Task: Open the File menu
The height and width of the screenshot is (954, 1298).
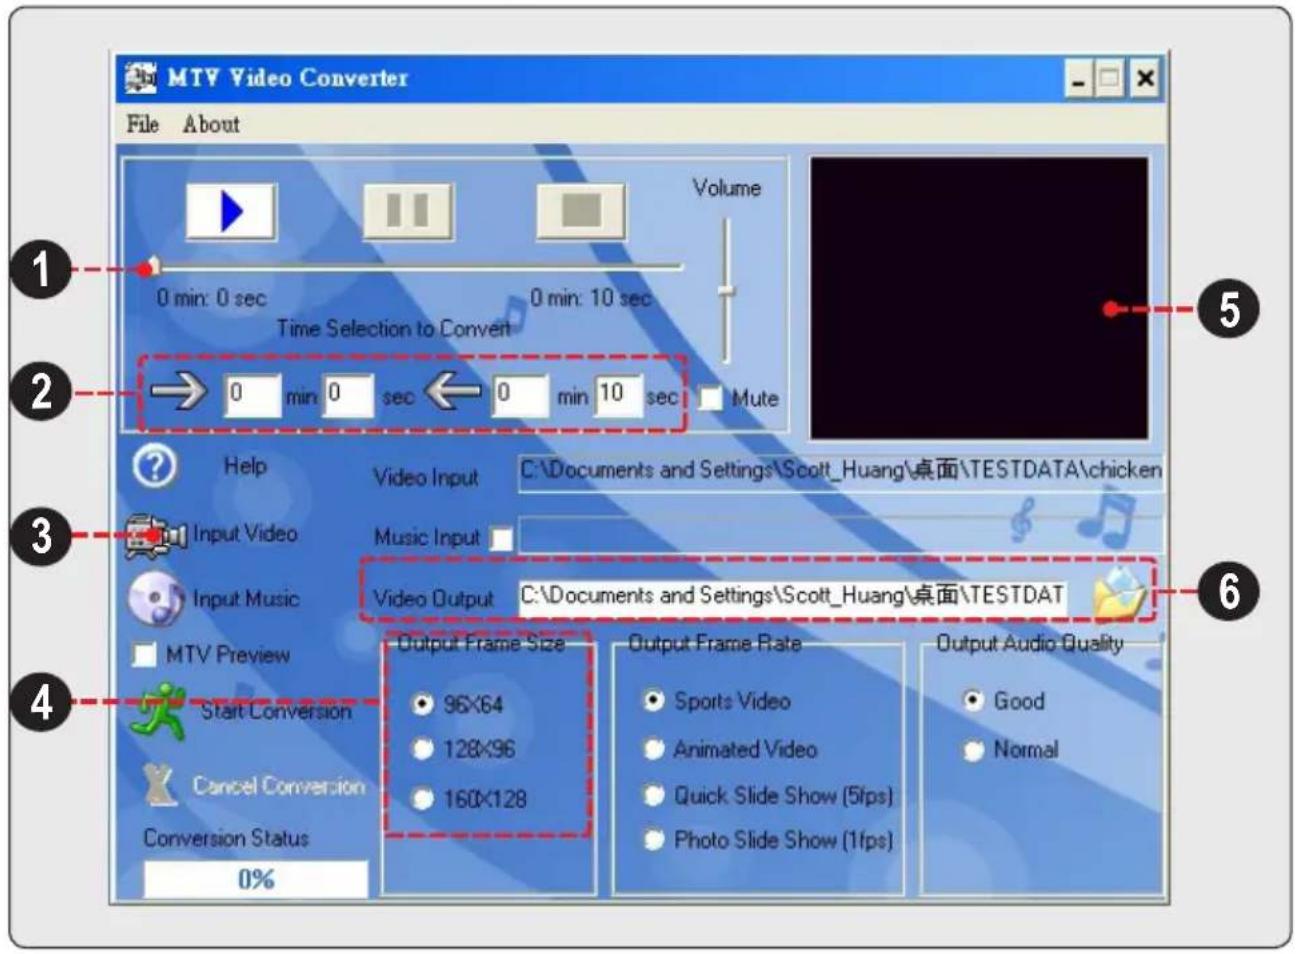Action: pos(142,124)
